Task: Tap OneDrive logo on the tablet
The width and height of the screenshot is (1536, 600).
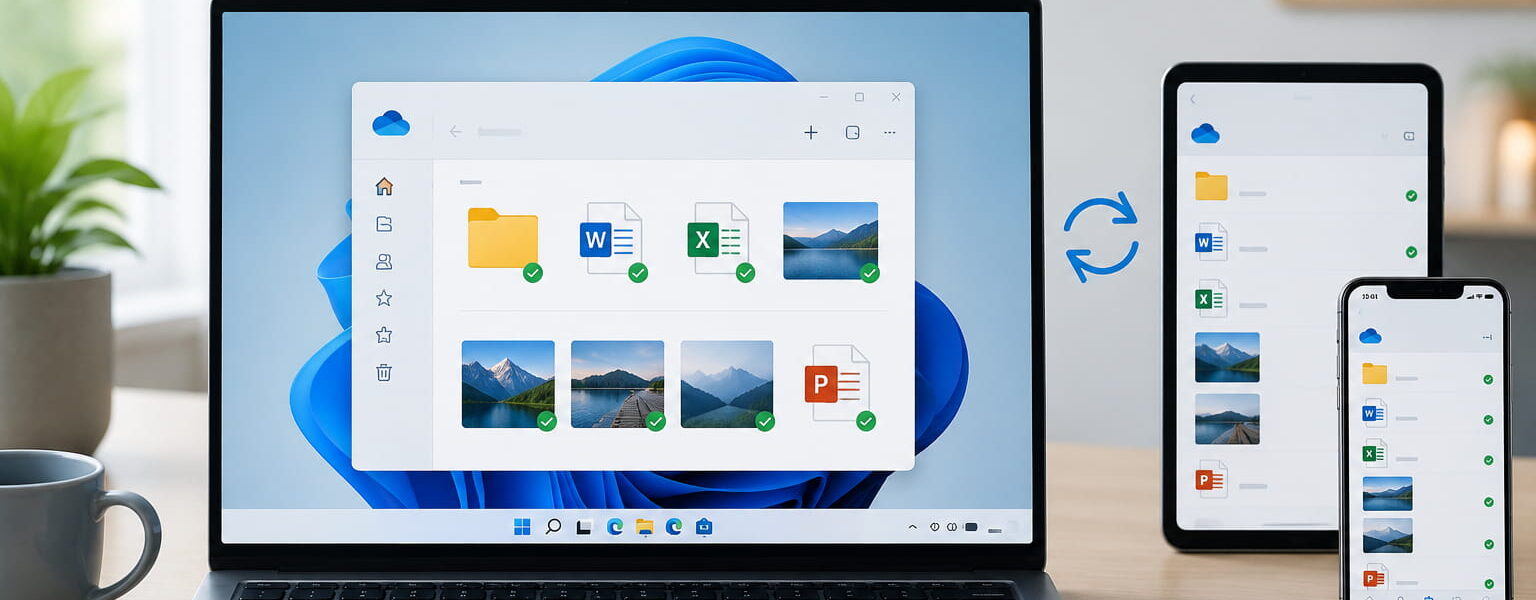Action: coord(1205,133)
